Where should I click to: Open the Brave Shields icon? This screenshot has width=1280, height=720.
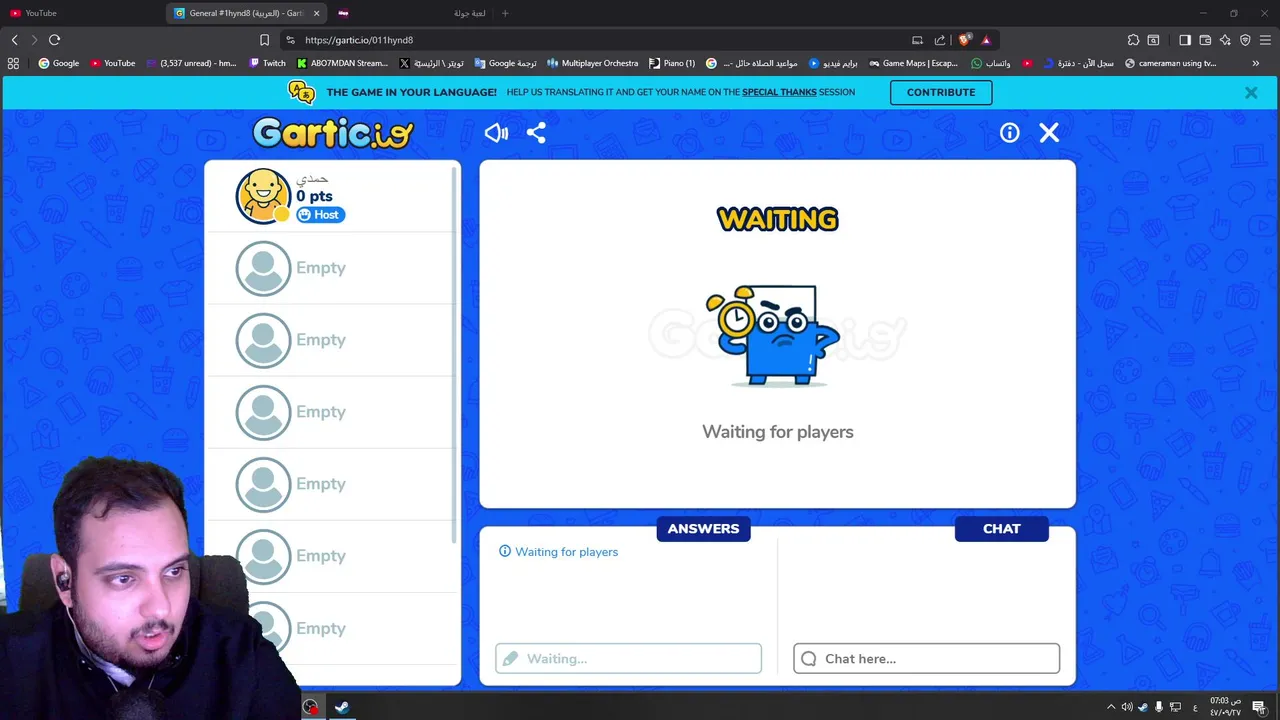coord(964,40)
